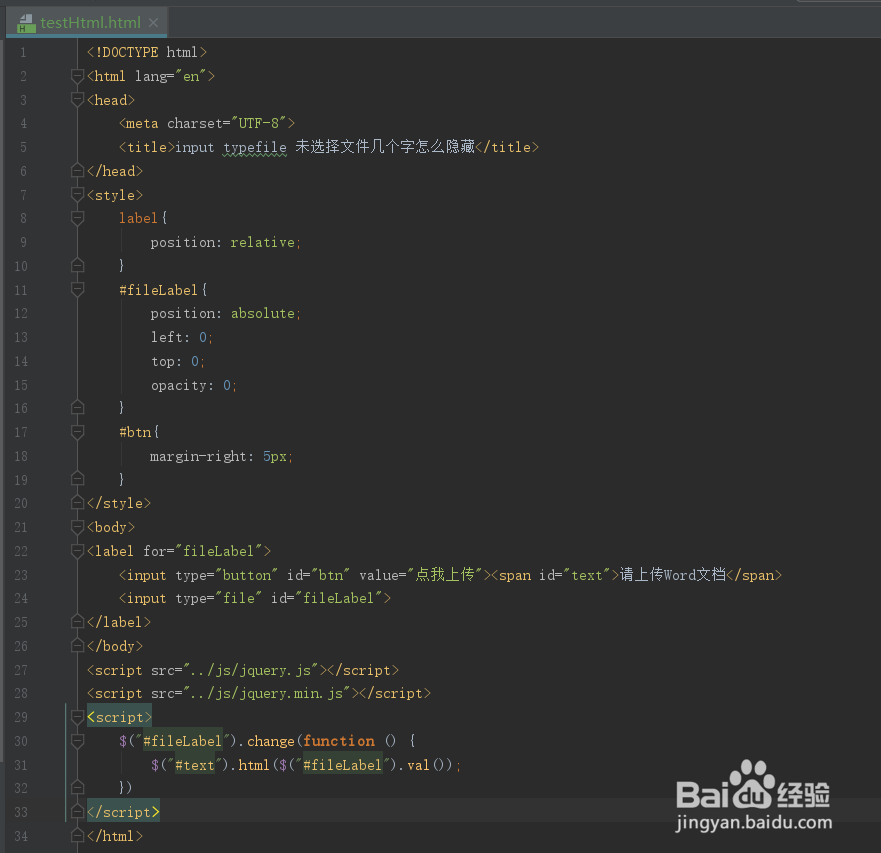Click the value absolute on line 12
The image size is (881, 853).
point(263,313)
